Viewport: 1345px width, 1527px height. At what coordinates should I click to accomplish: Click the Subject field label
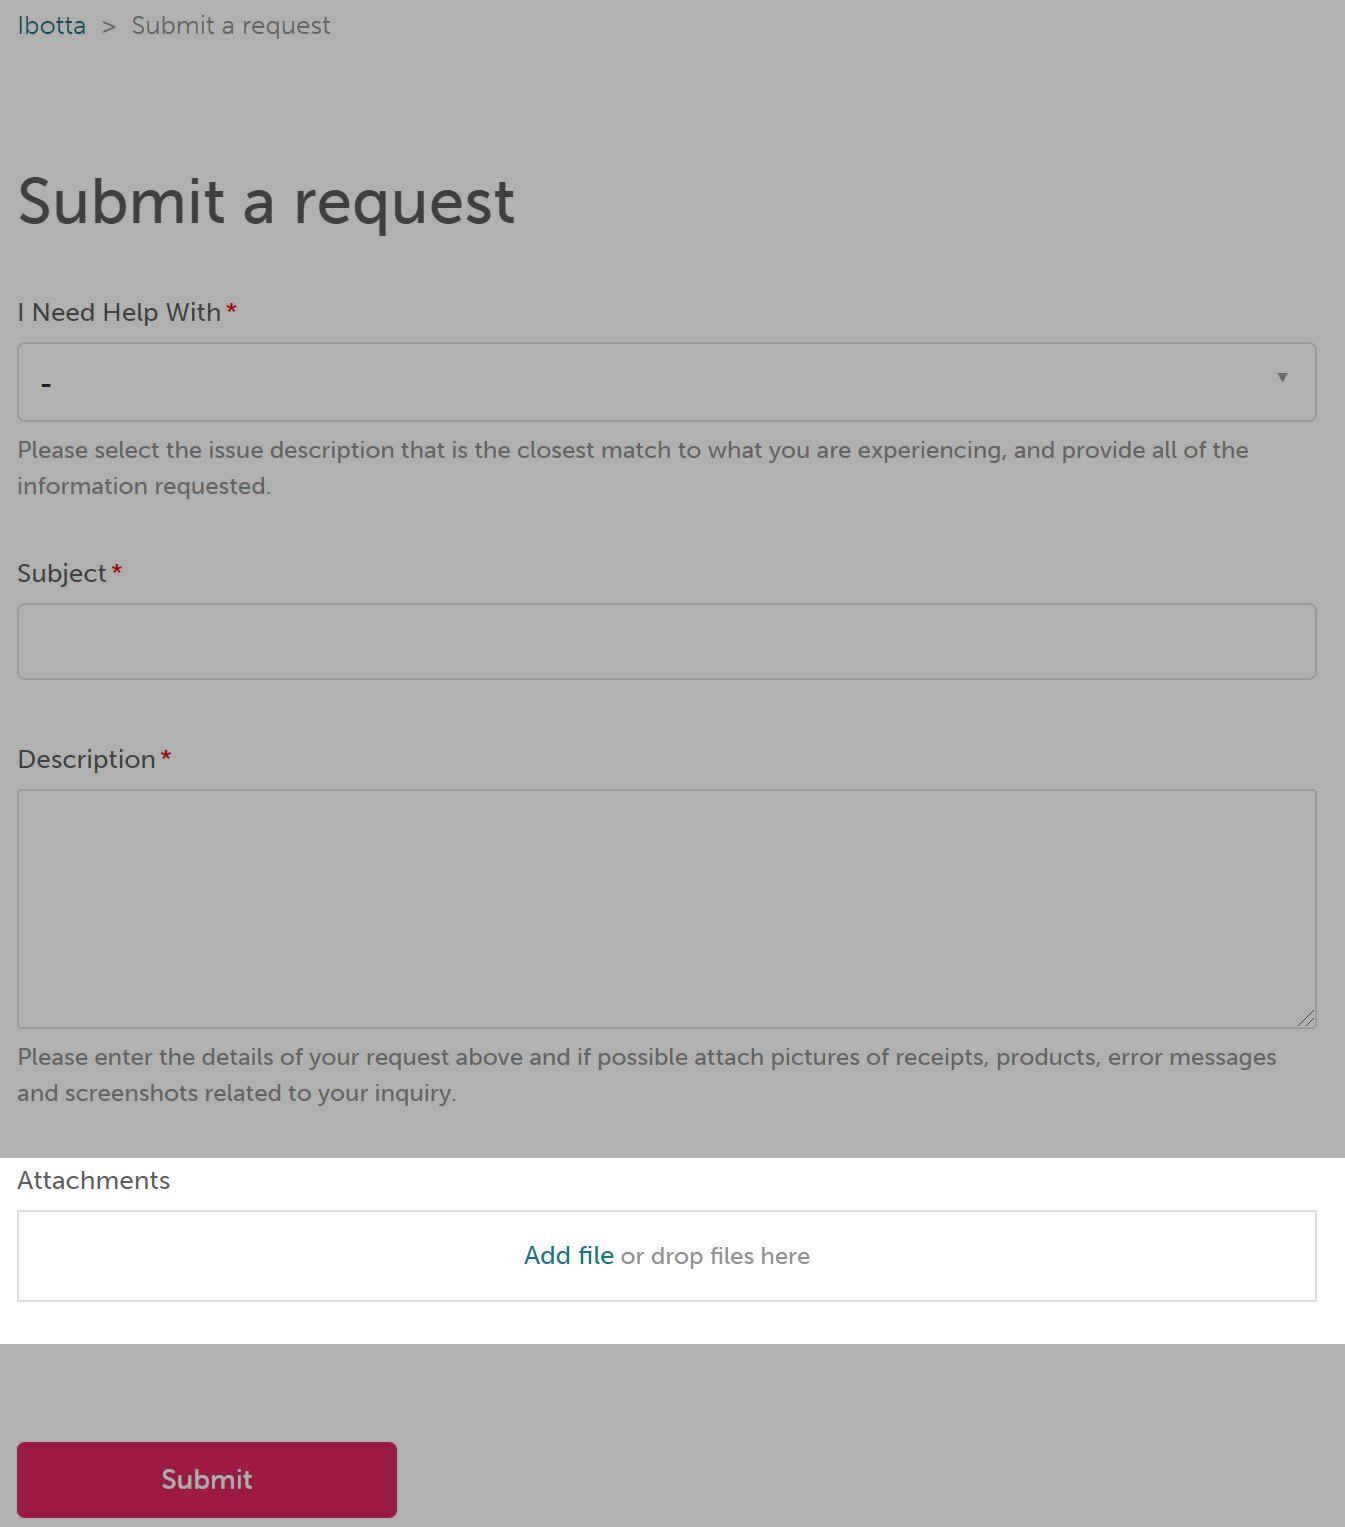point(62,573)
